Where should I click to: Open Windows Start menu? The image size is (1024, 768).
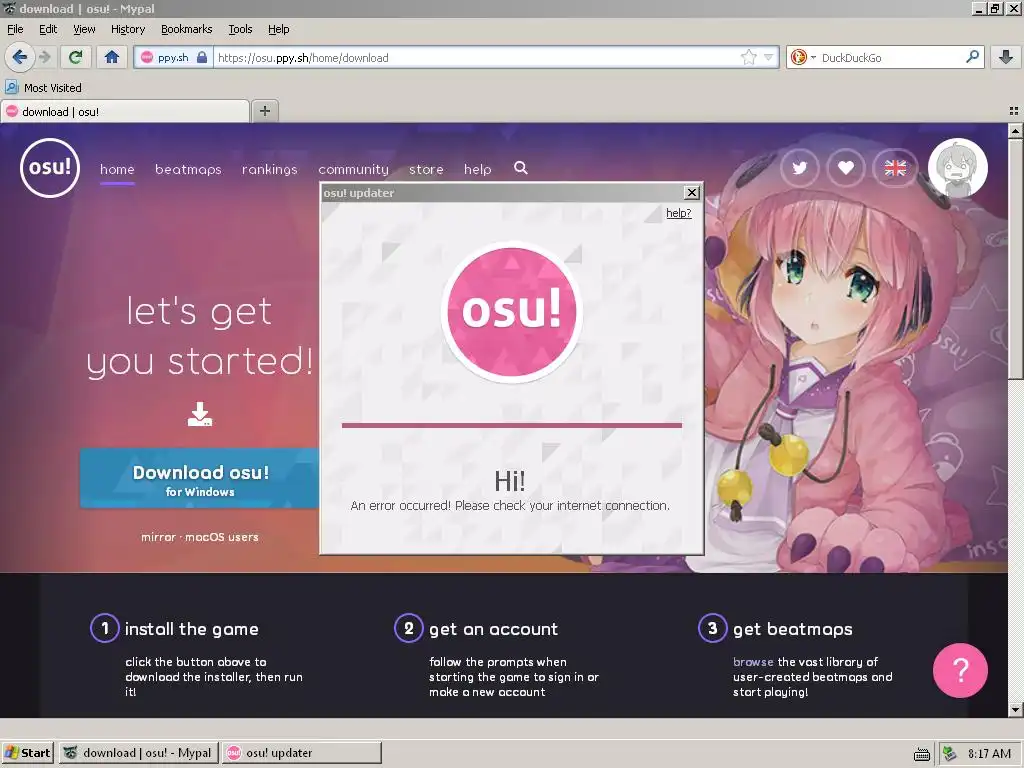[x=27, y=753]
